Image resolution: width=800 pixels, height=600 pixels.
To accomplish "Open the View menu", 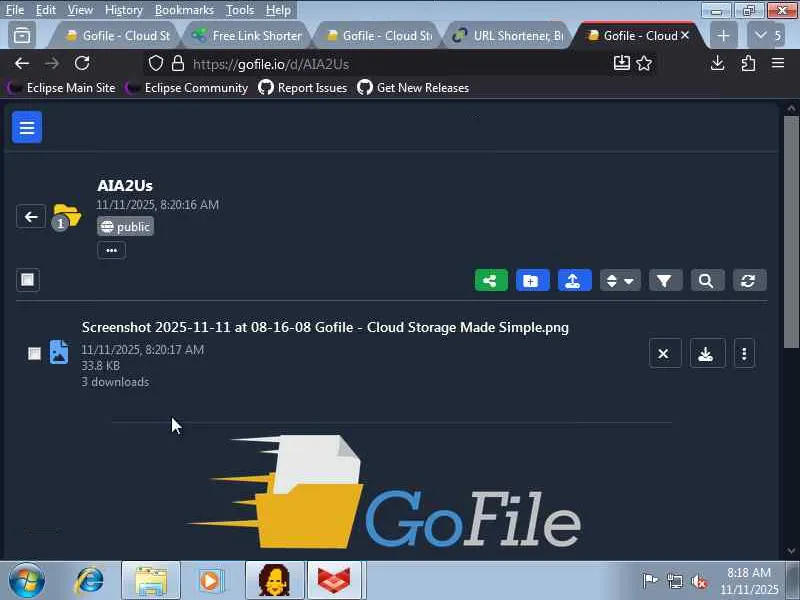I will (80, 10).
